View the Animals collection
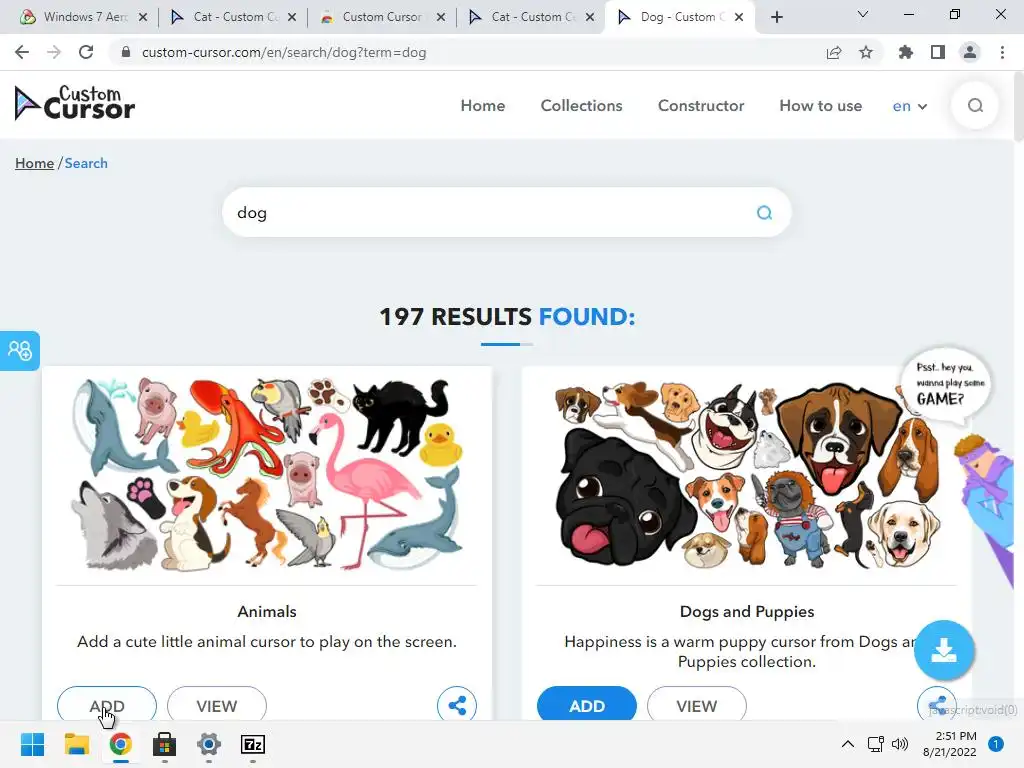 (x=217, y=705)
